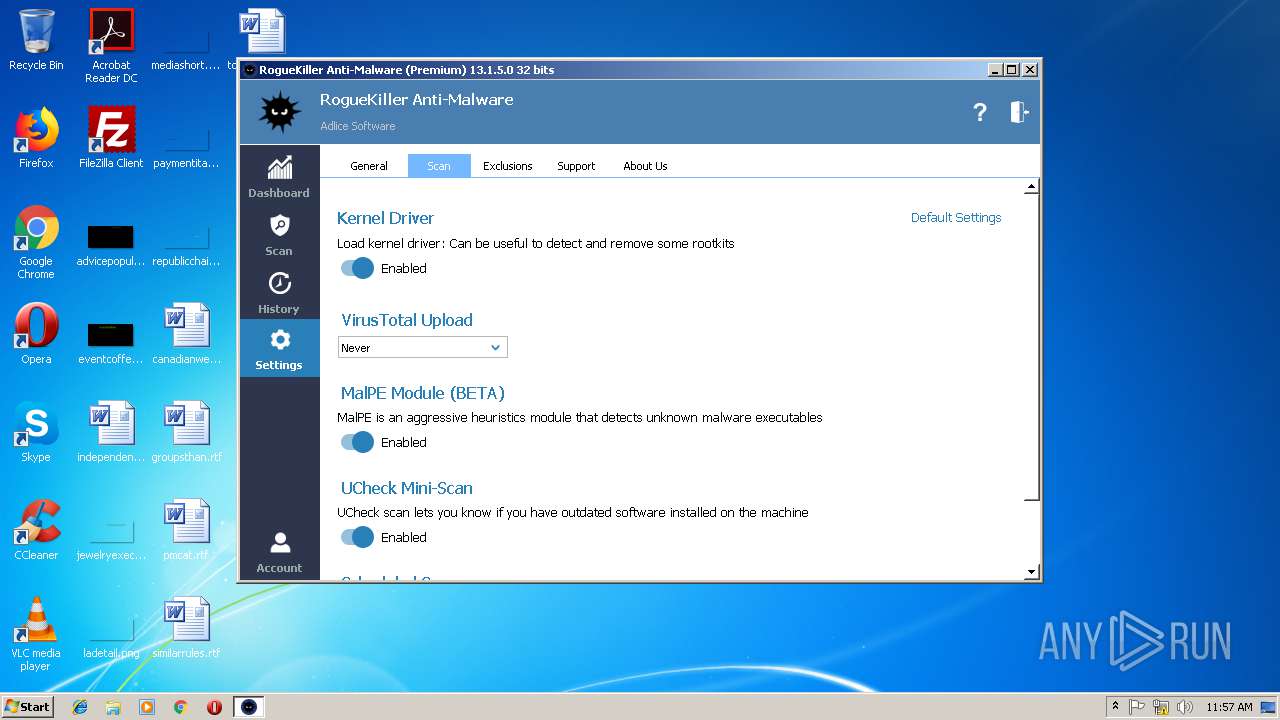
Task: Select the Scan settings tab
Action: click(x=439, y=166)
